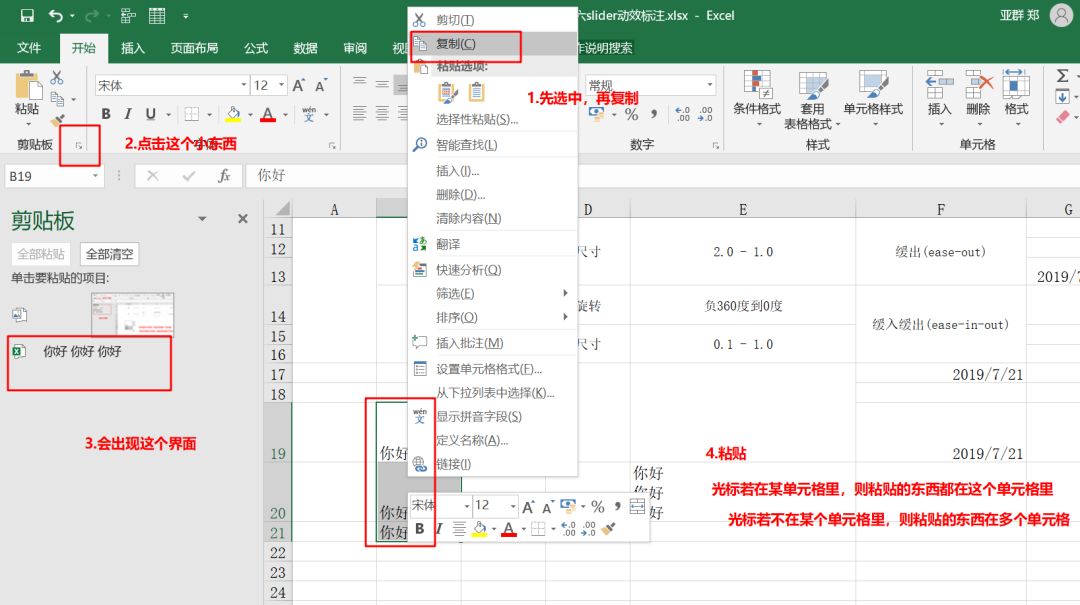This screenshot has height=605, width=1080.
Task: Click the fx insert function icon
Action: [x=224, y=176]
